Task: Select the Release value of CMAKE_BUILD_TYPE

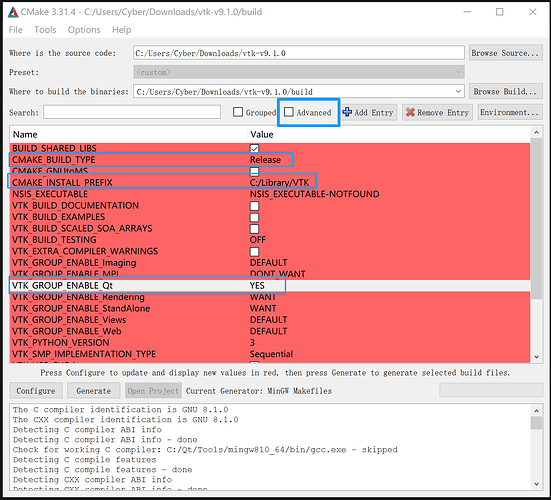Action: (265, 160)
